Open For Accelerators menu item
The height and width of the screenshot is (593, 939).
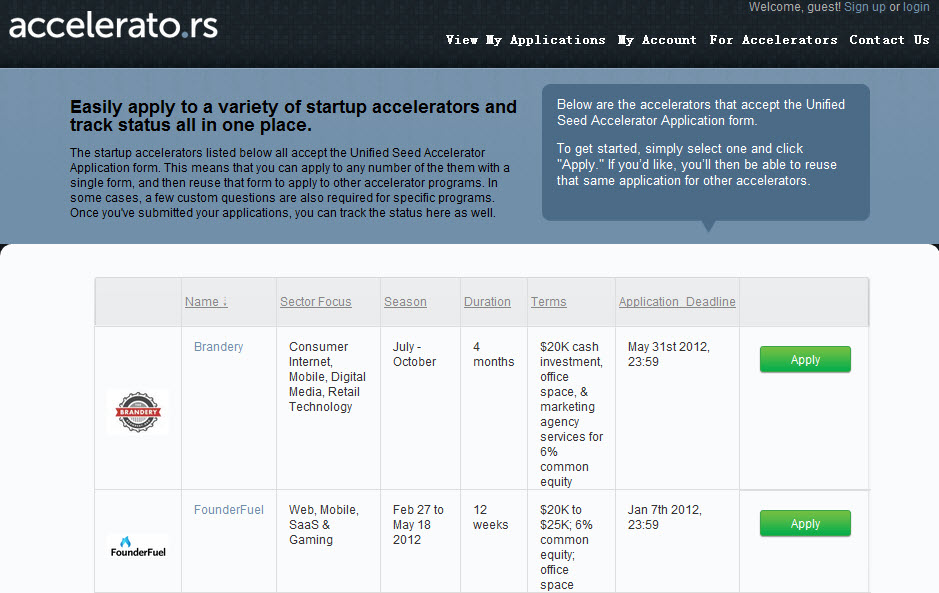pyautogui.click(x=773, y=40)
